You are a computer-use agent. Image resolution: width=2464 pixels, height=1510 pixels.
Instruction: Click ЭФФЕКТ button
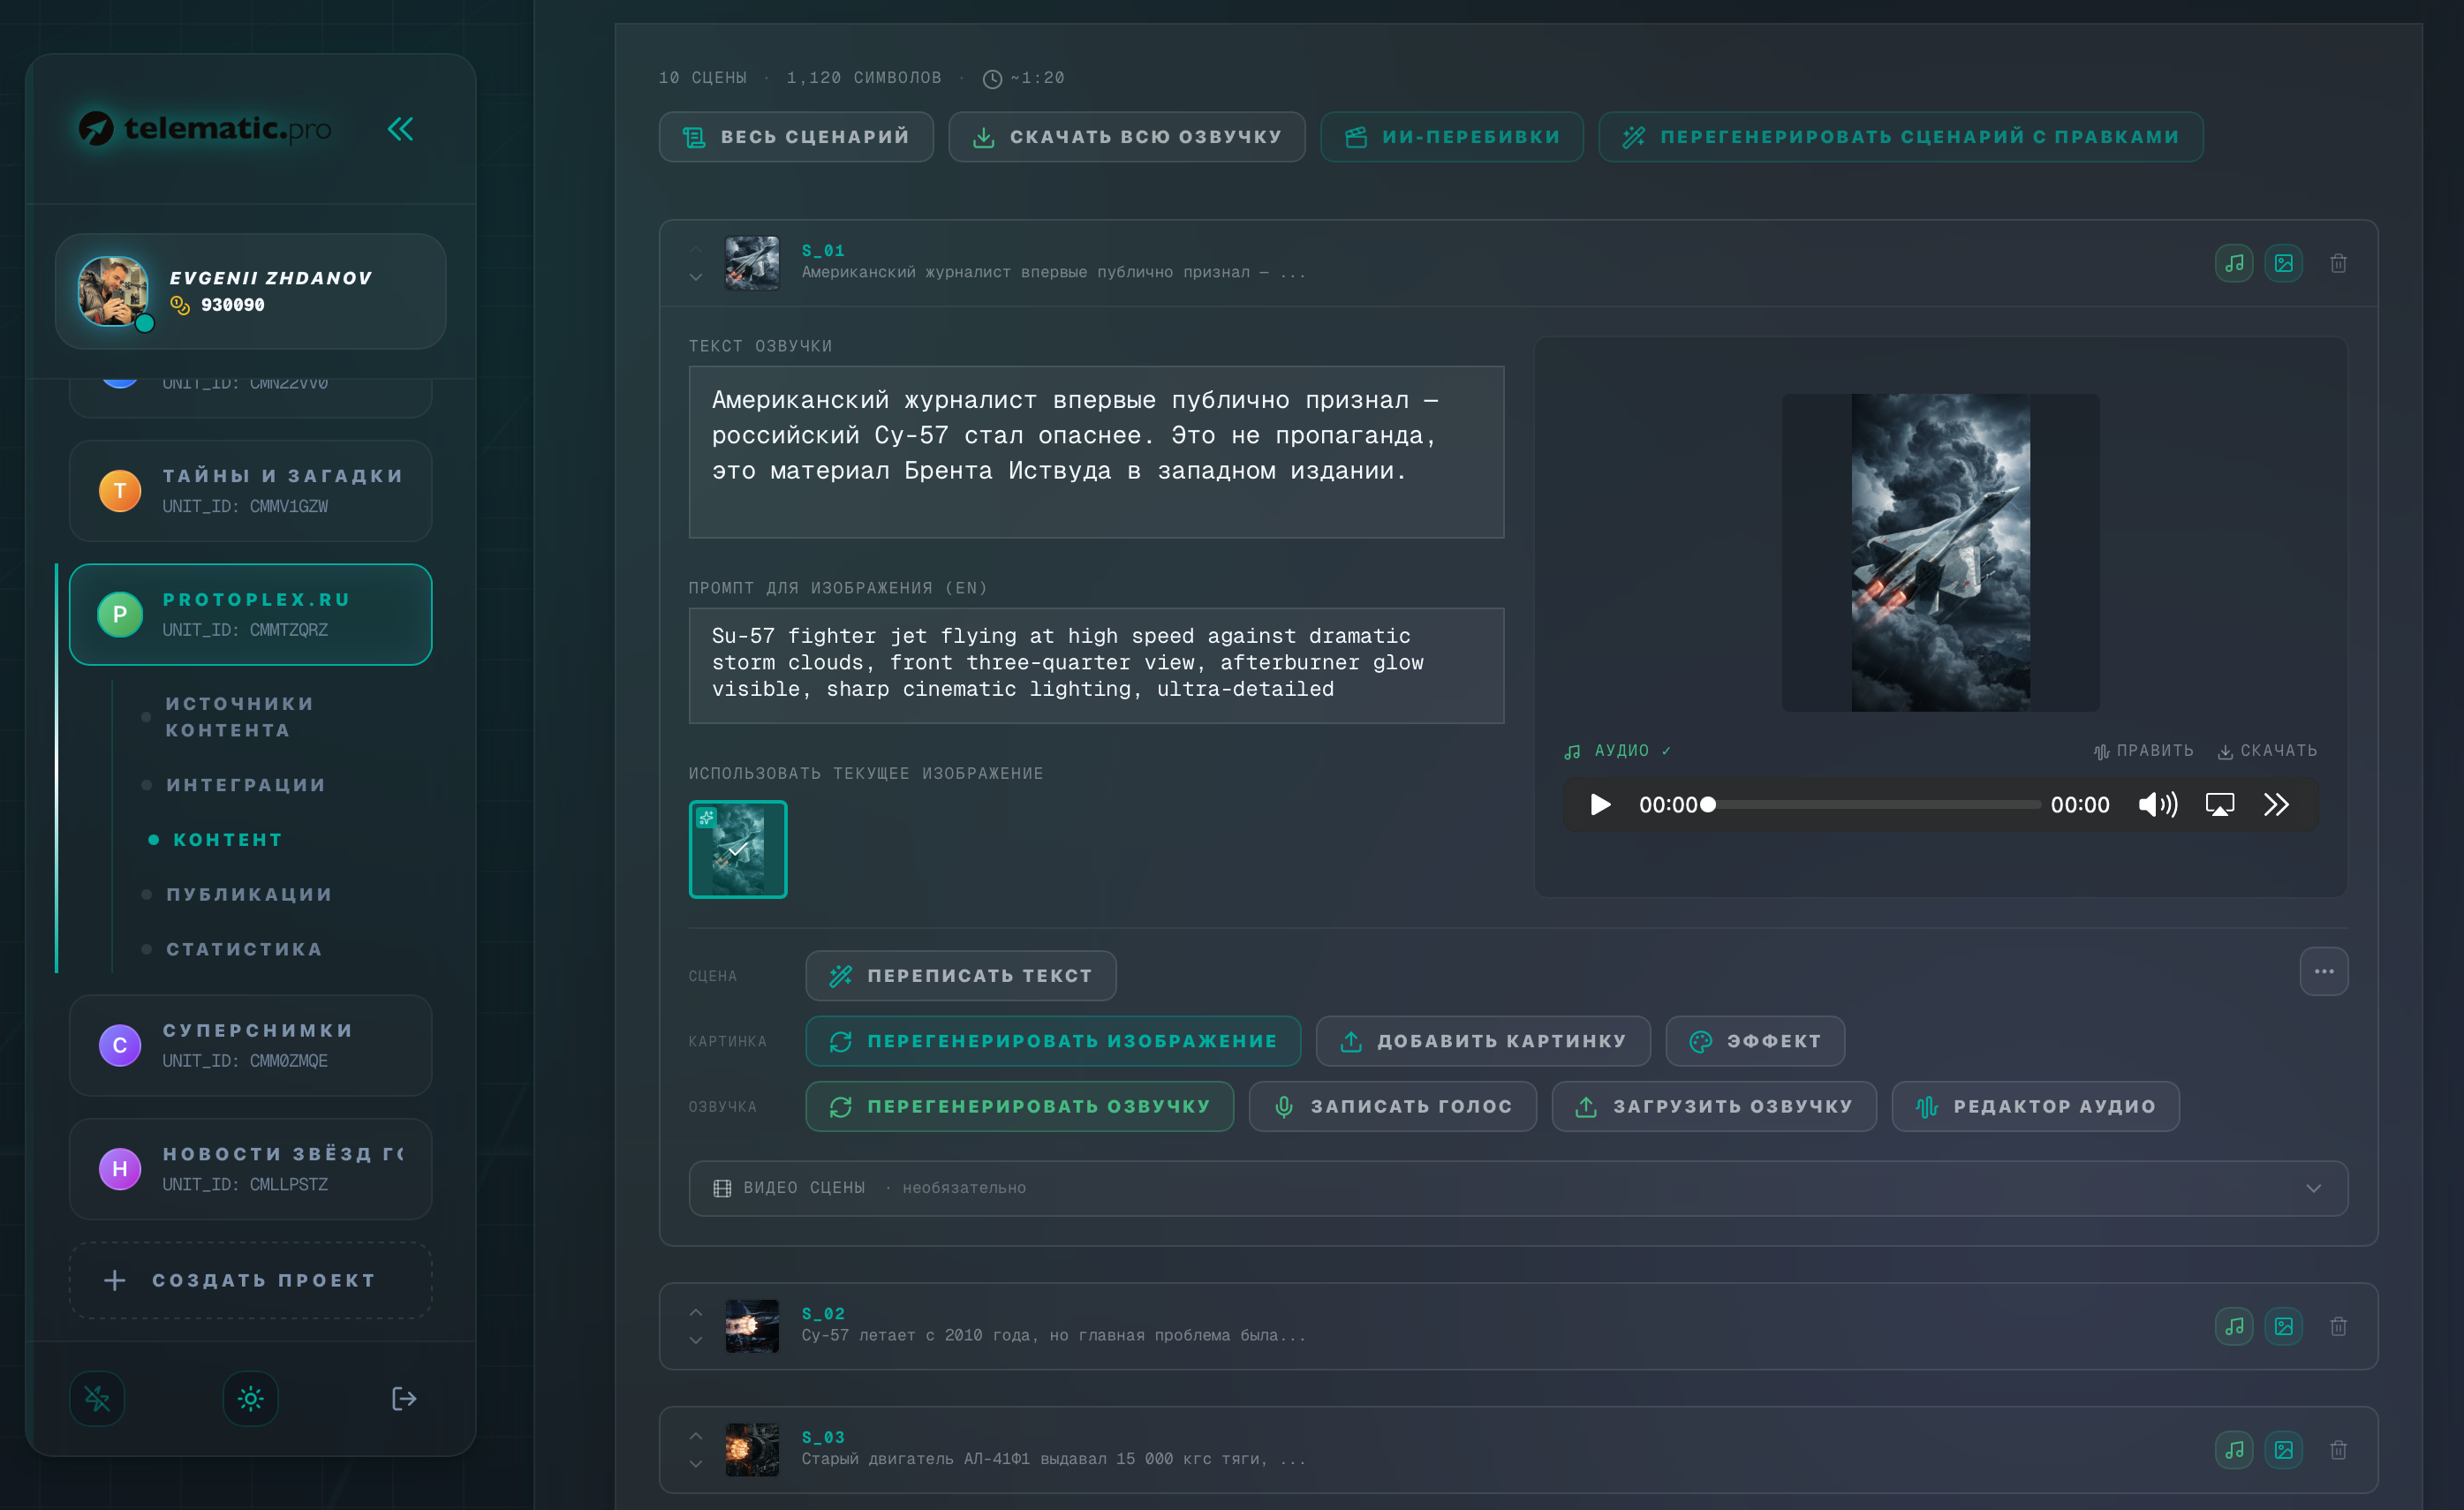tap(1755, 1041)
